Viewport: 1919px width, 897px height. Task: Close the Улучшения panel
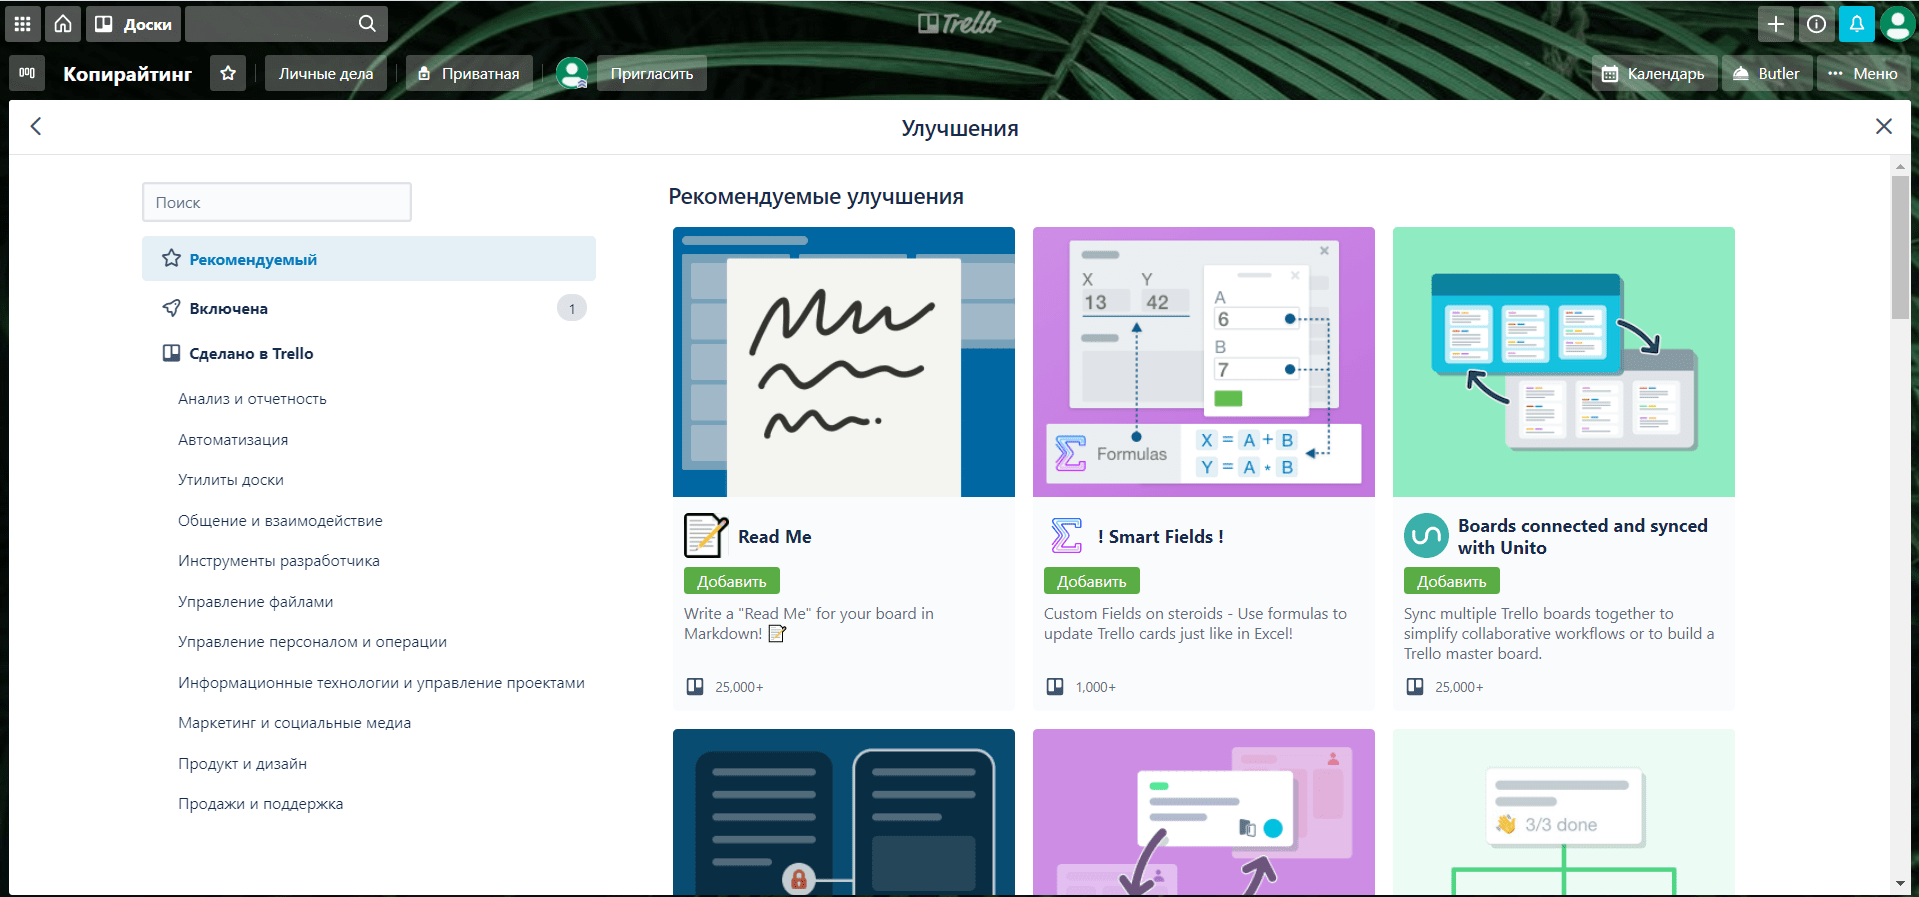(x=1884, y=126)
